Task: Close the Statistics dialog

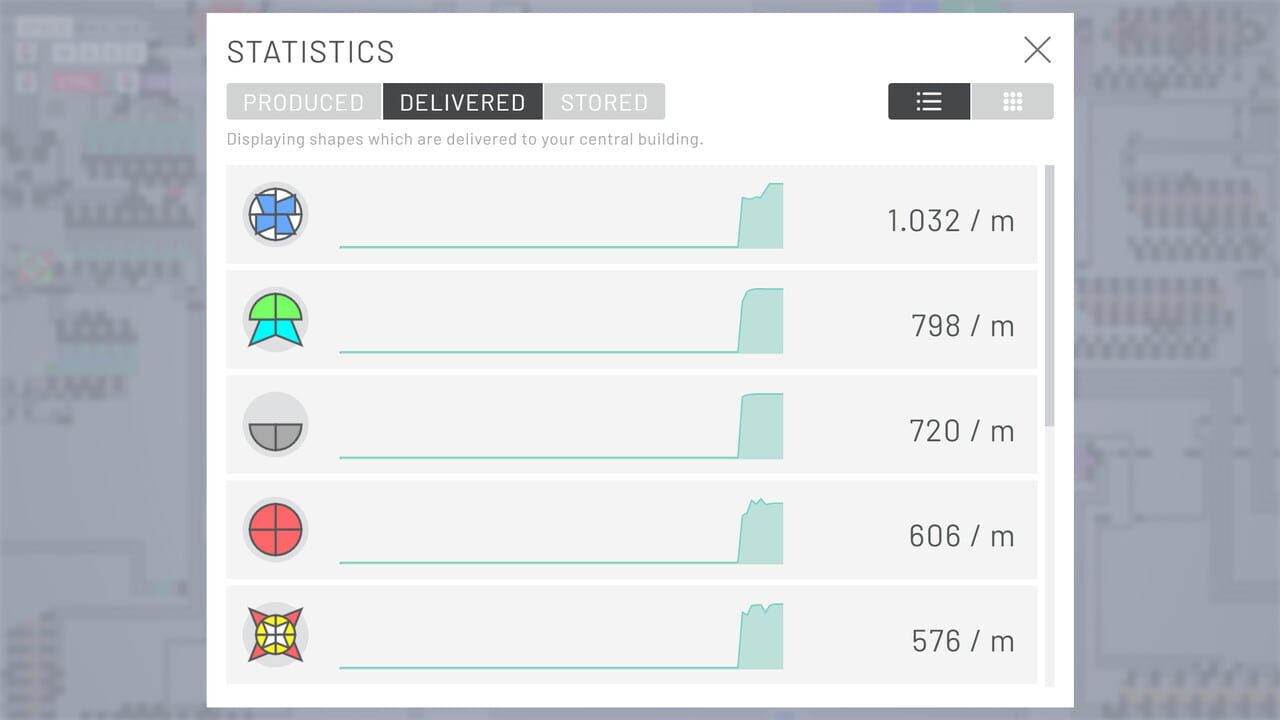Action: [x=1037, y=50]
